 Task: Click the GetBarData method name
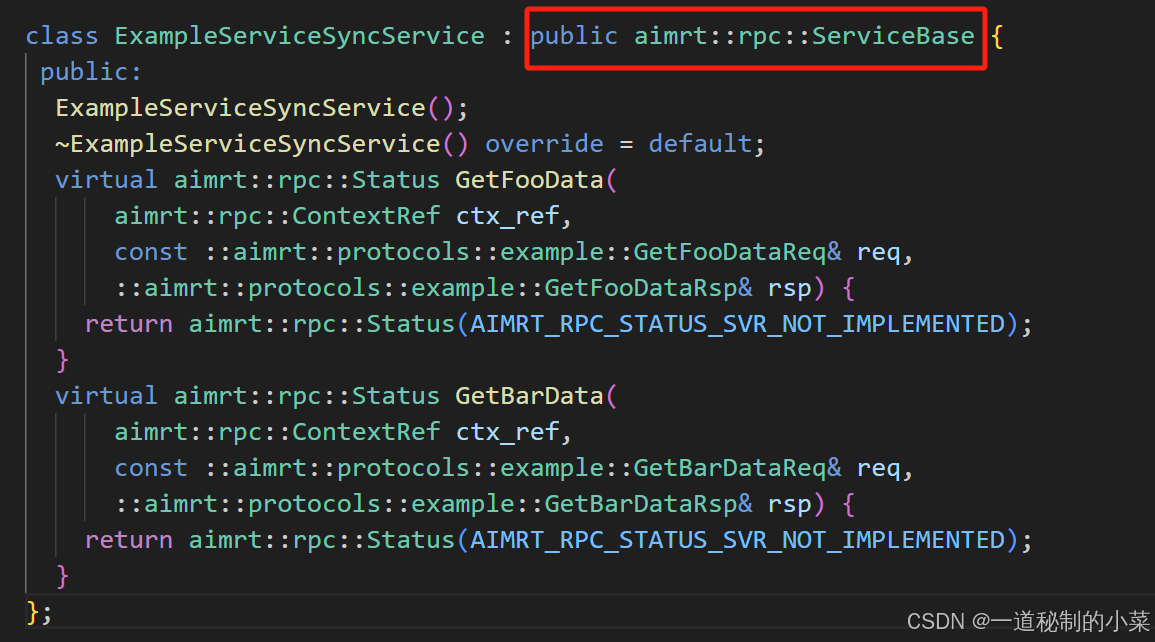(x=529, y=396)
